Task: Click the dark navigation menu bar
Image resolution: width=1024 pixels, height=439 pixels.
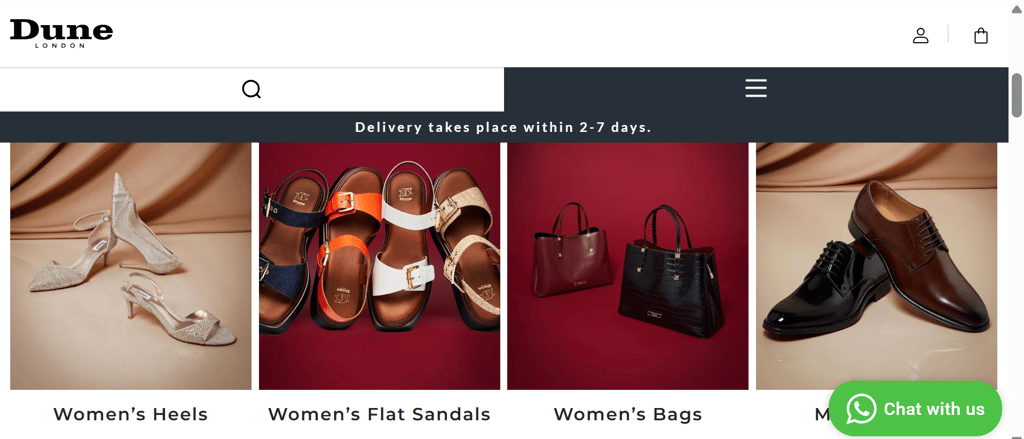Action: 756,89
